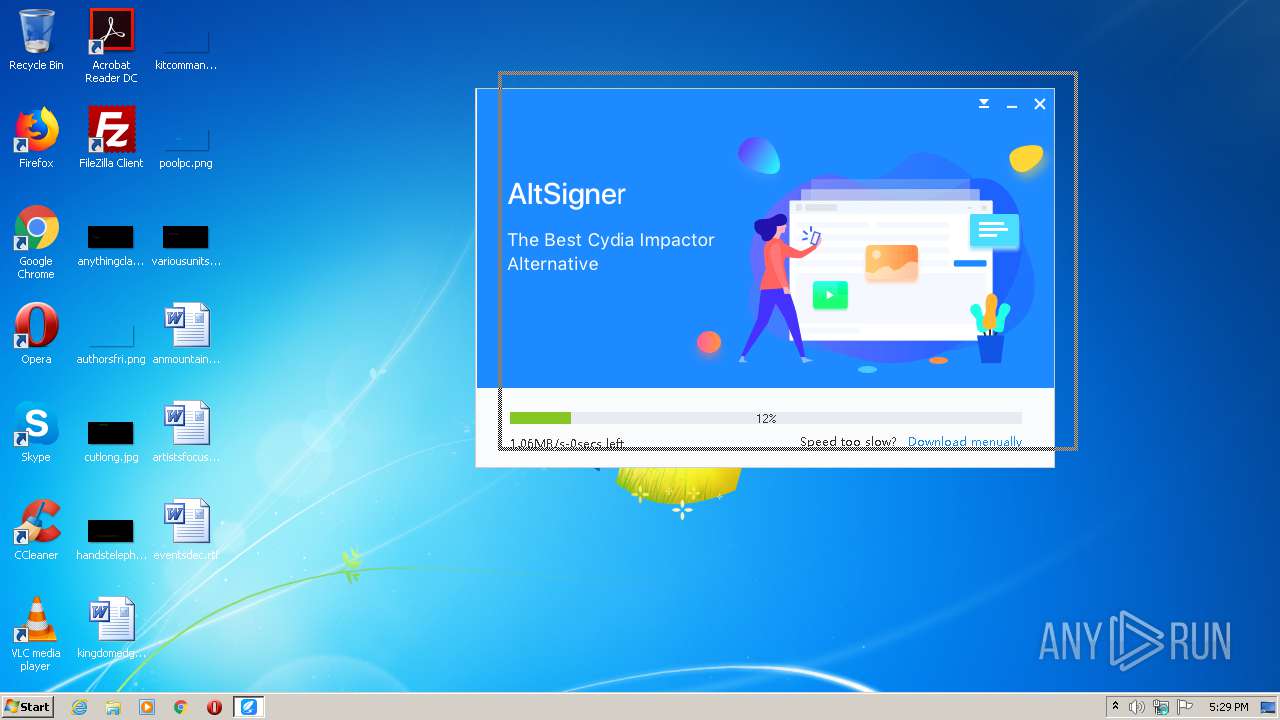
Task: Open Windows Media Player taskbar icon
Action: [x=147, y=707]
